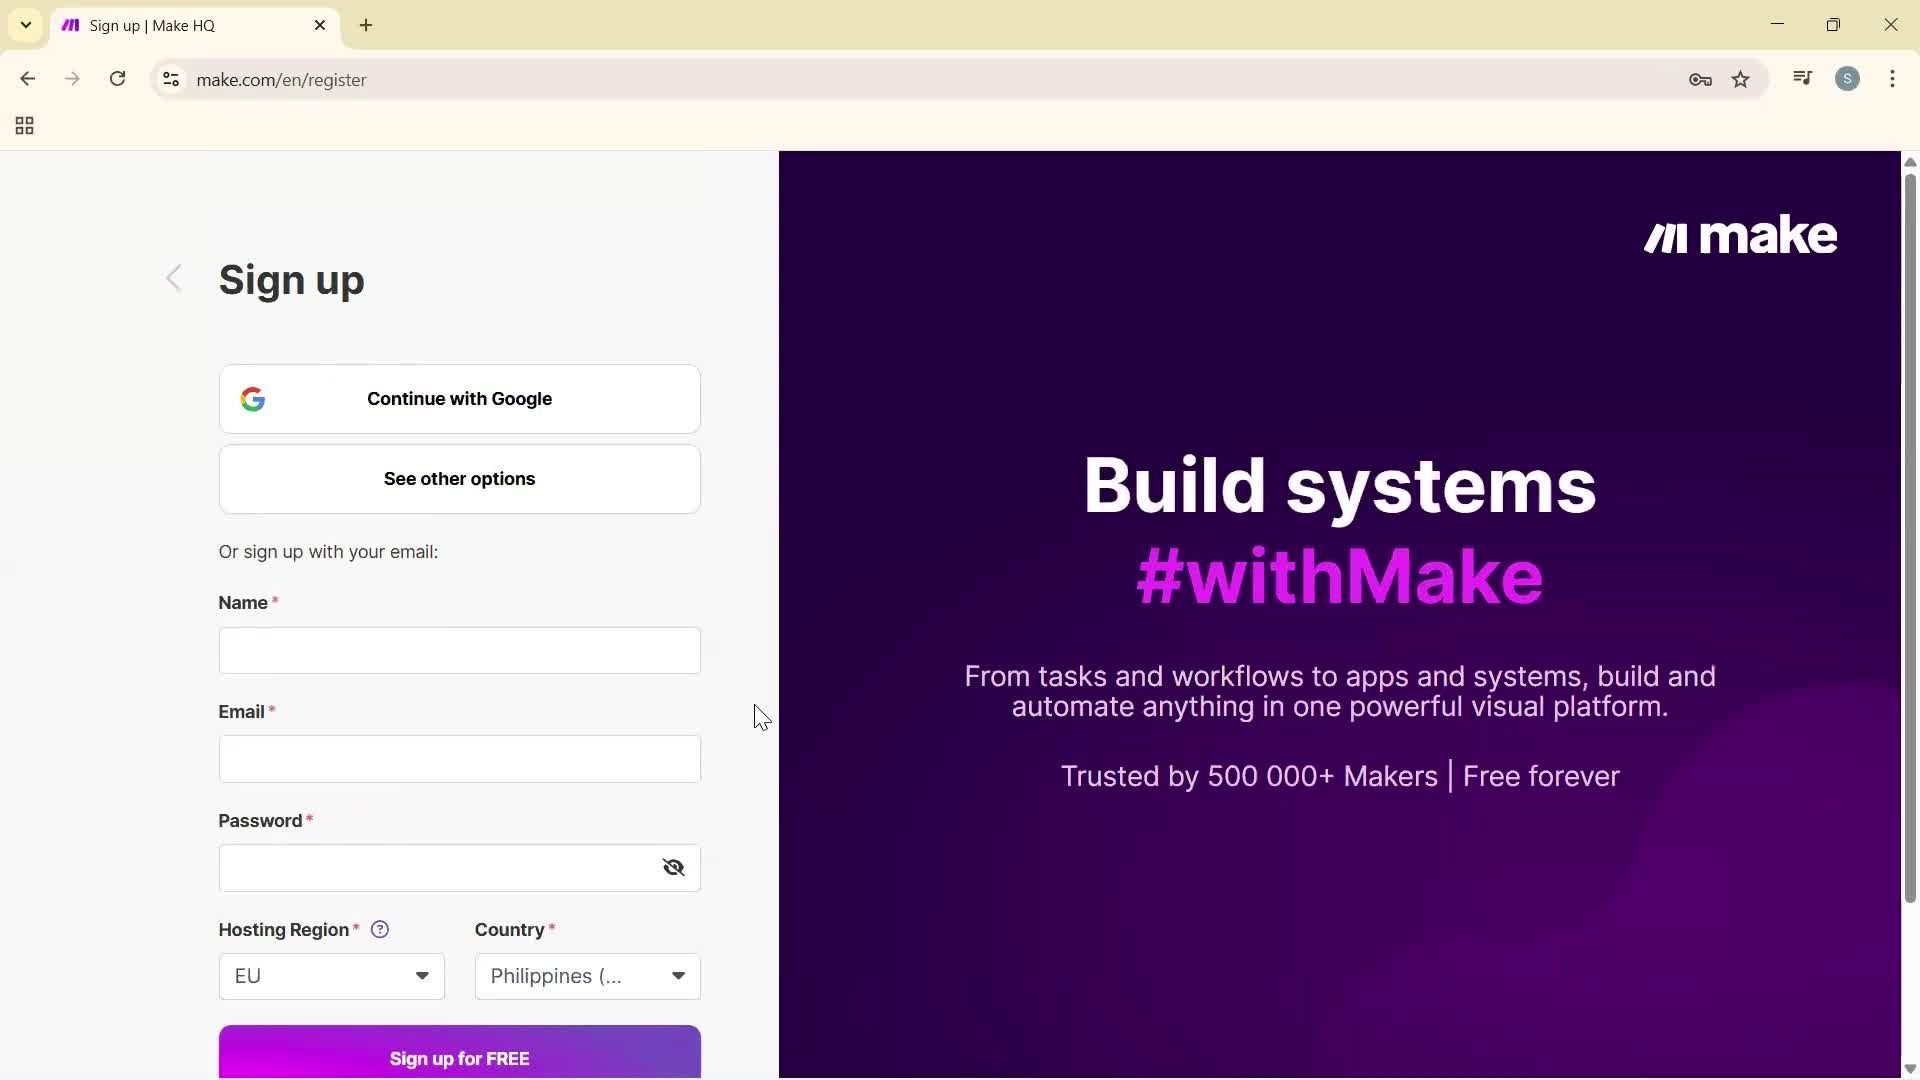
Task: Open the tab search chevron
Action: pyautogui.click(x=25, y=25)
